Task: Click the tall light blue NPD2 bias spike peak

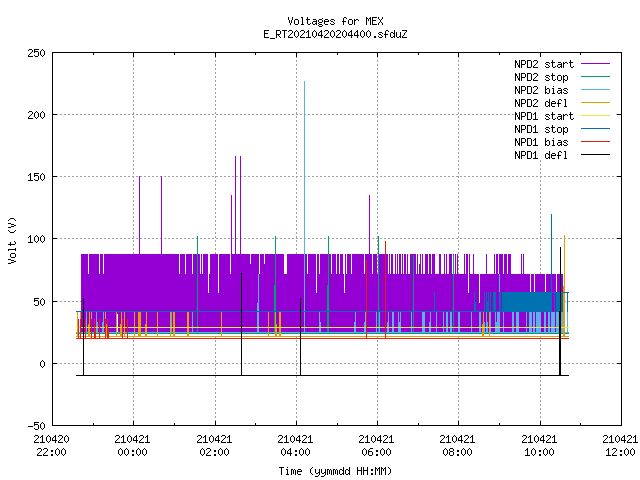Action: point(304,82)
